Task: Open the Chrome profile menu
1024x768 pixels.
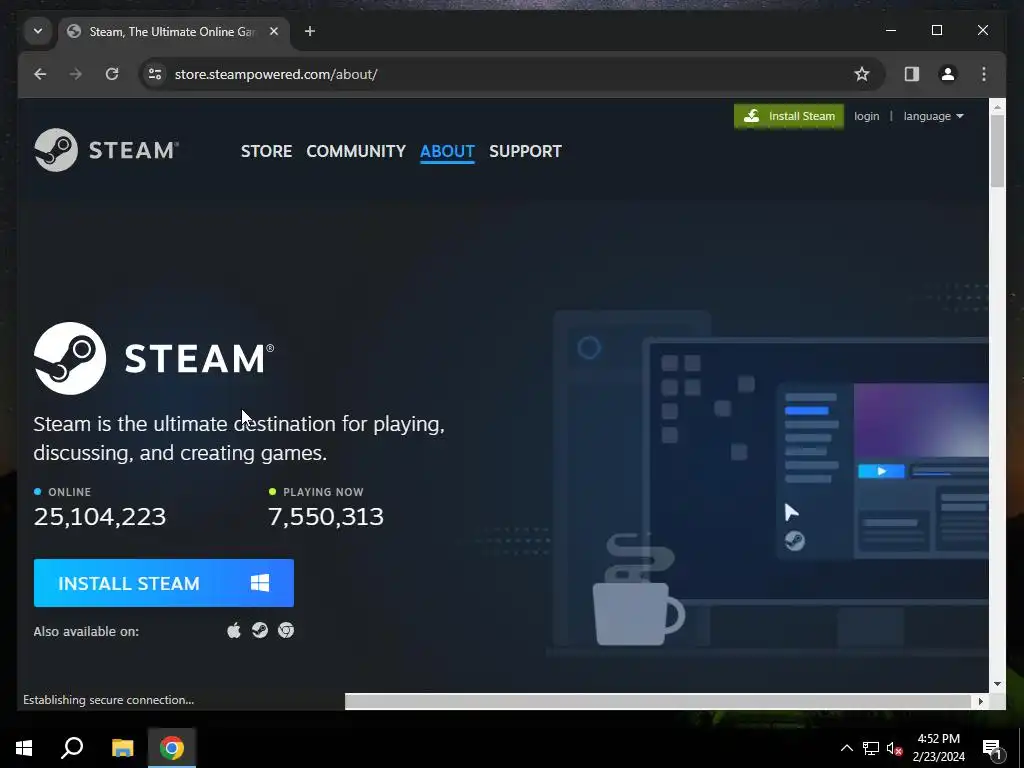Action: pyautogui.click(x=948, y=74)
